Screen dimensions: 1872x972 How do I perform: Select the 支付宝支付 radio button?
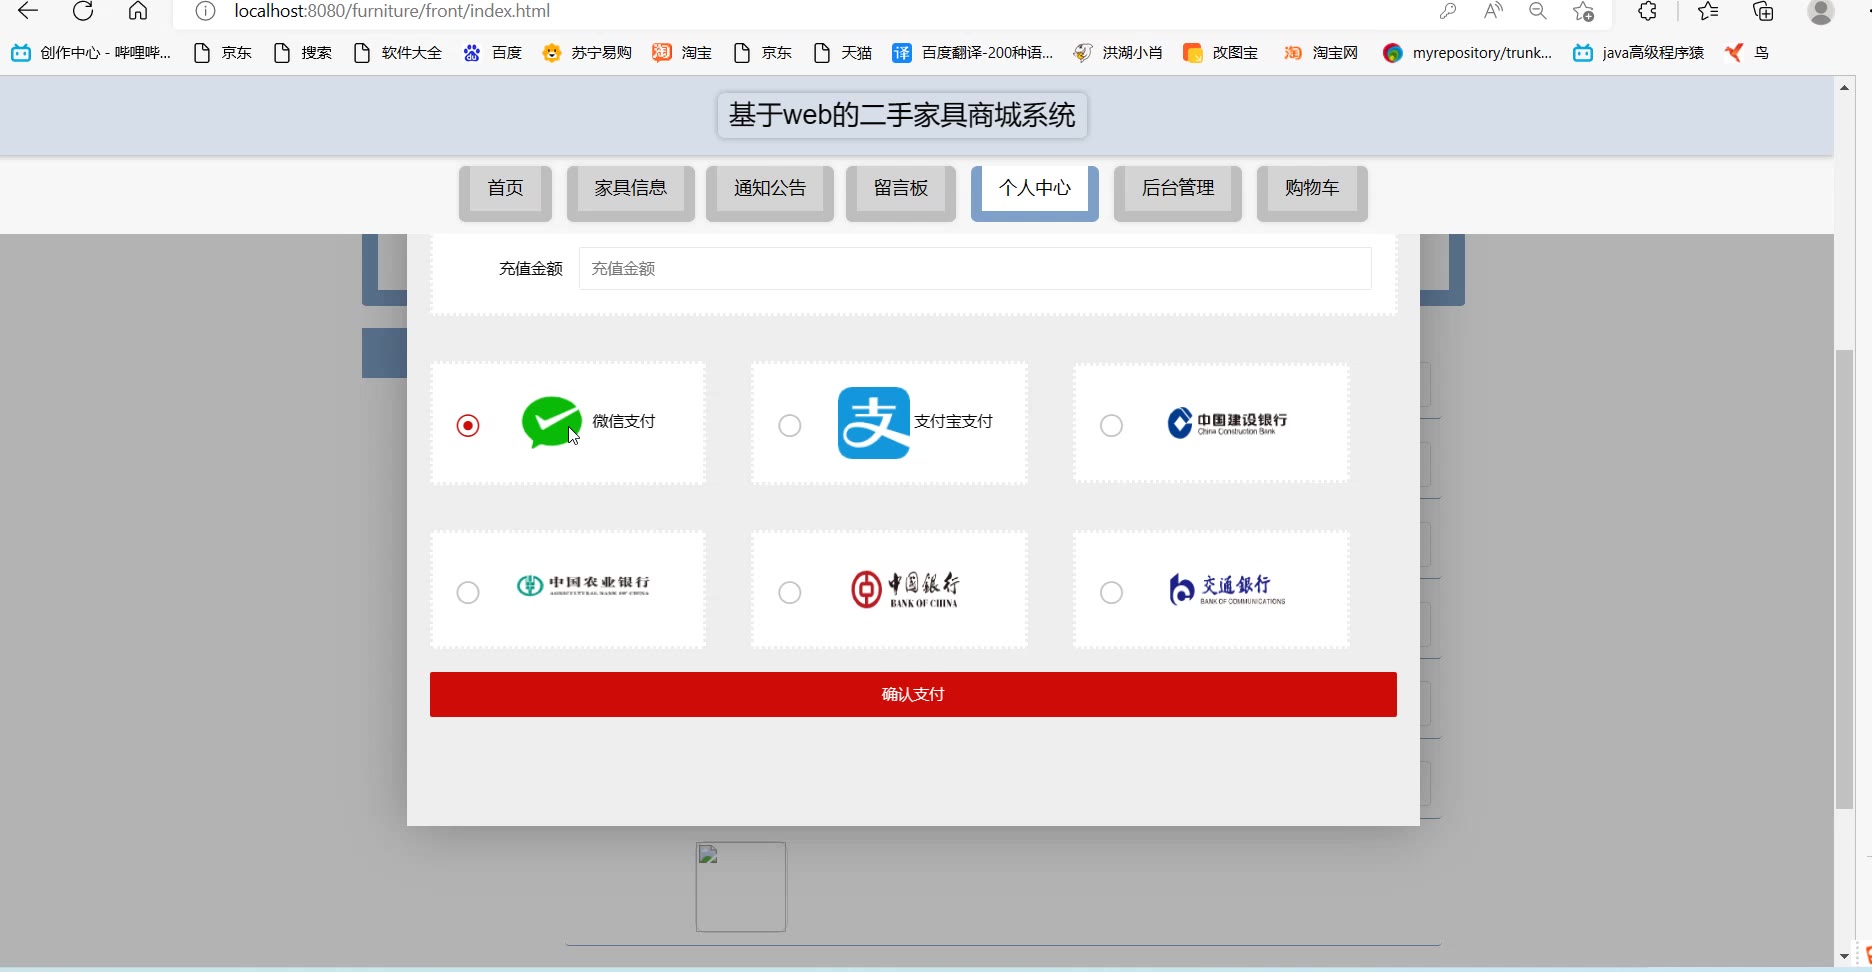coord(790,426)
